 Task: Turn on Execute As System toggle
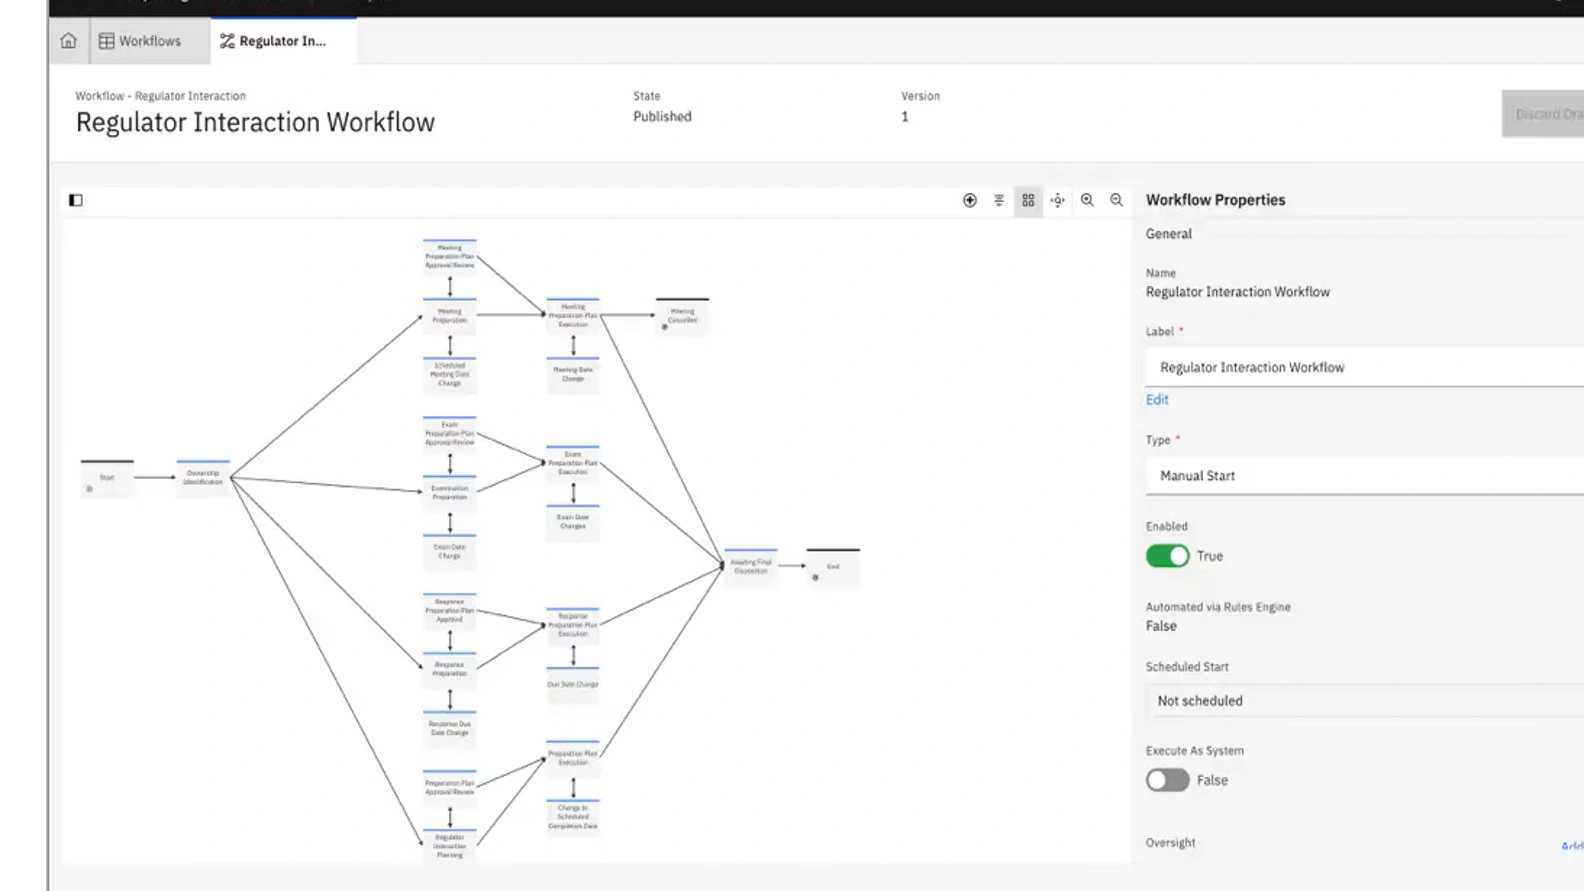(1167, 780)
